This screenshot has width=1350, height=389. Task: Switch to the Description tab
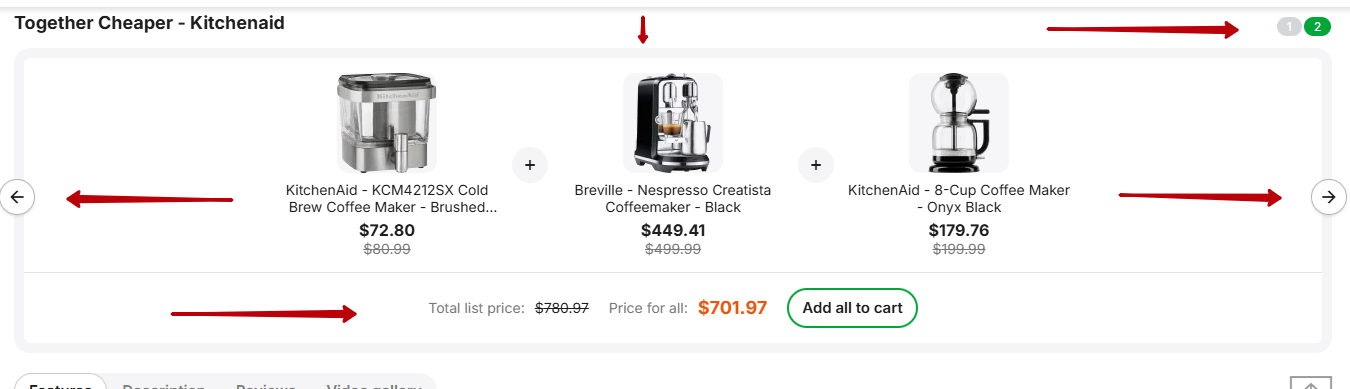point(164,384)
